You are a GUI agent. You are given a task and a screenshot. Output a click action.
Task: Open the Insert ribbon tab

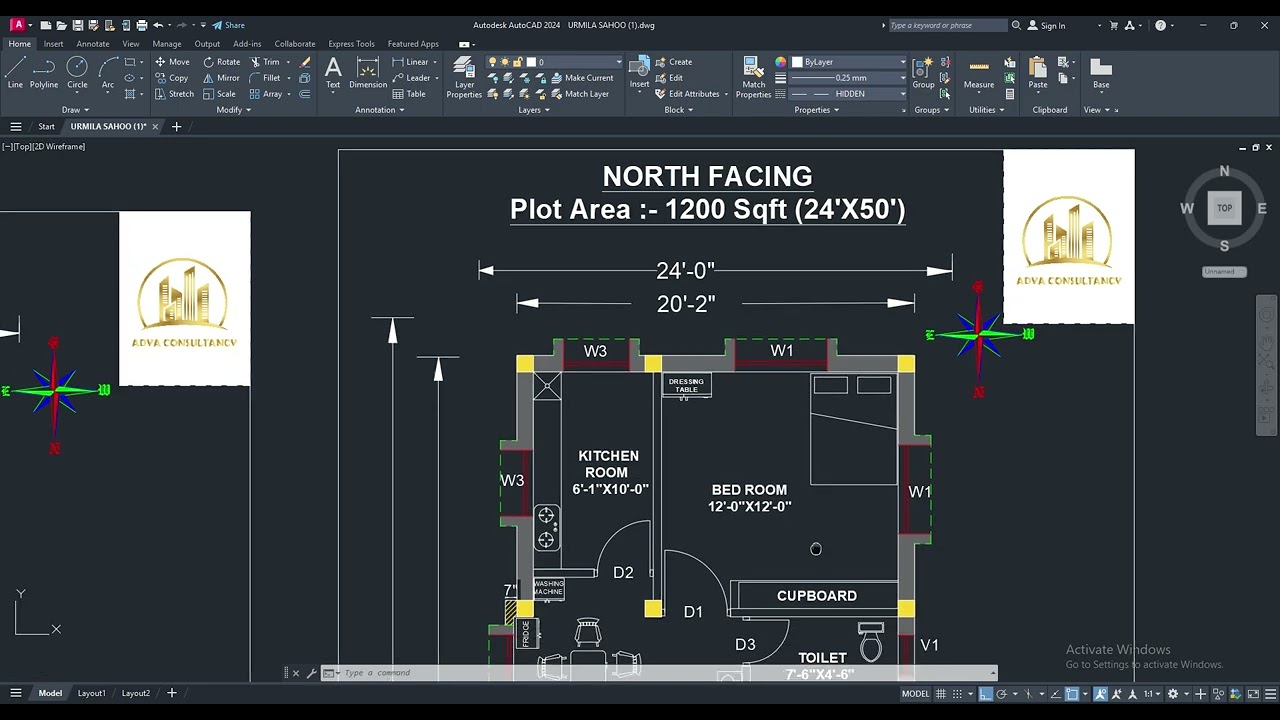(x=53, y=44)
